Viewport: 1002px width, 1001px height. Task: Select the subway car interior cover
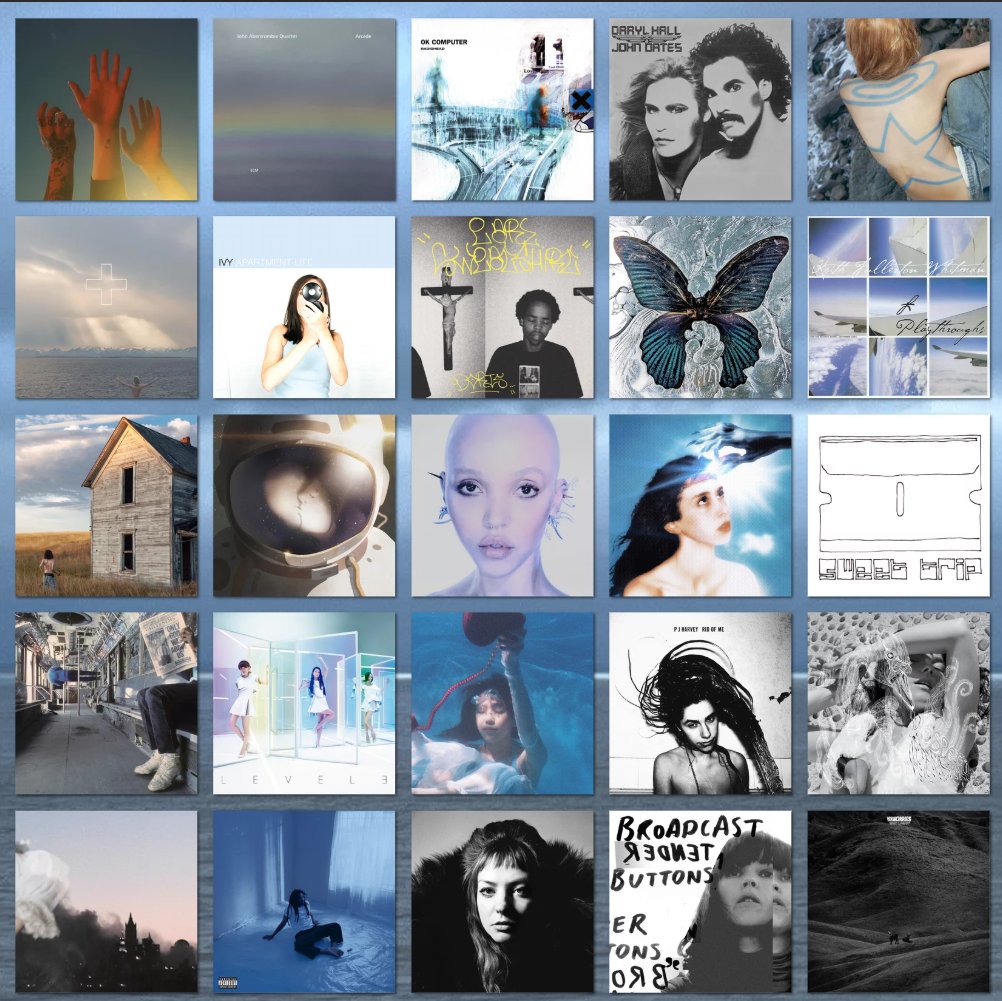[106, 704]
